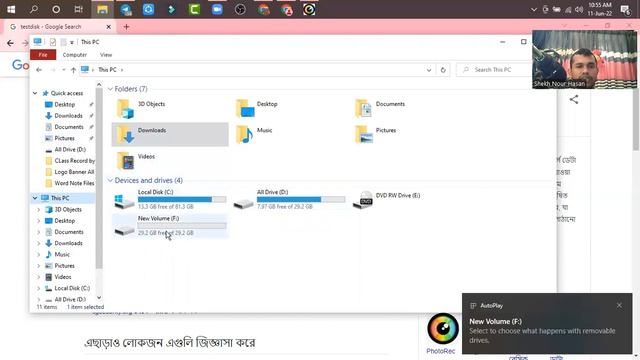Viewport: 640px width, 360px height.
Task: Close the testdisk Google Search tab
Action: [x=109, y=27]
